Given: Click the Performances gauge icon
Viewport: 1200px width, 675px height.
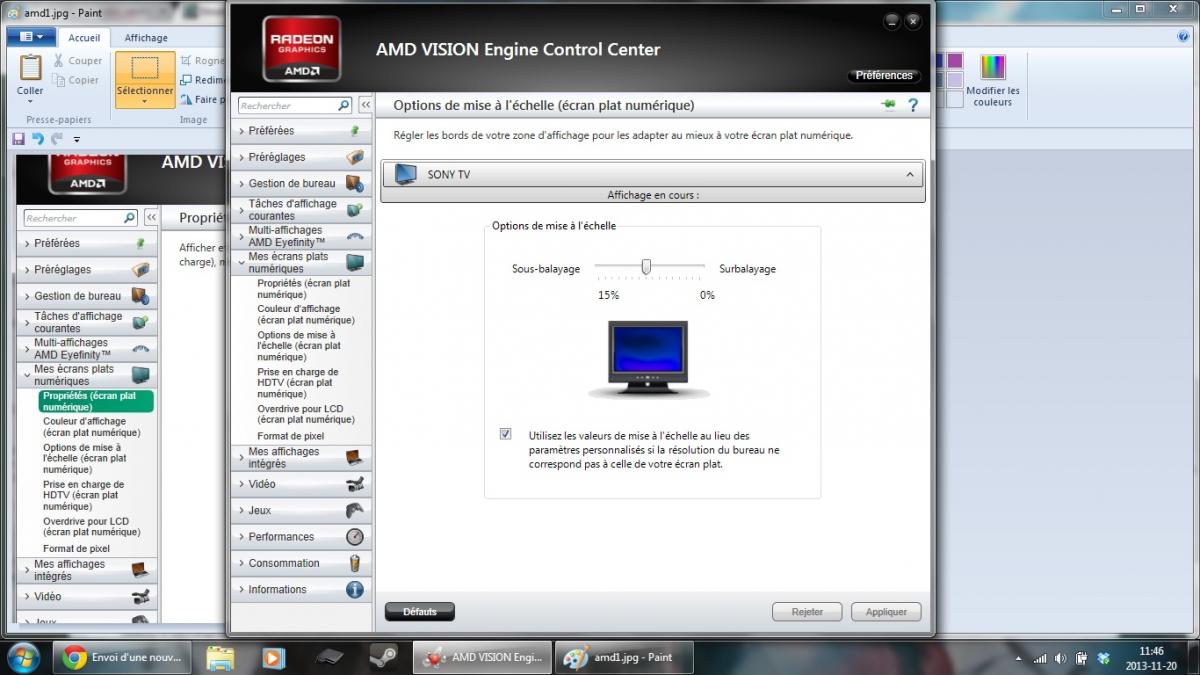Looking at the screenshot, I should pos(355,536).
